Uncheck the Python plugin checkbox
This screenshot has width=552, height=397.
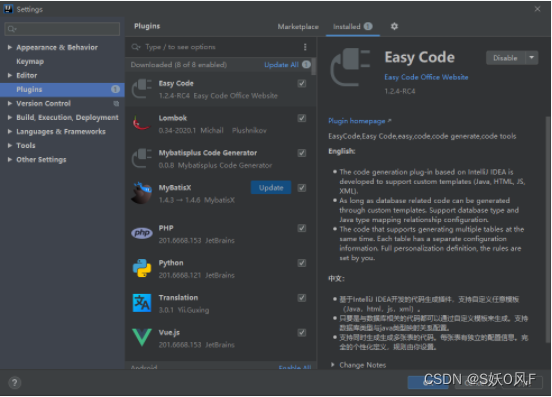[302, 263]
